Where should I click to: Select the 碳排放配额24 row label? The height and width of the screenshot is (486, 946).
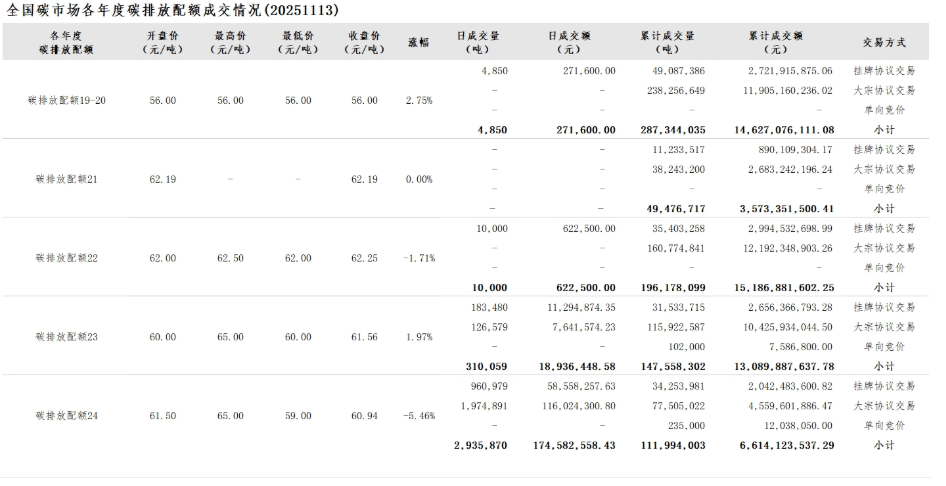(x=66, y=414)
